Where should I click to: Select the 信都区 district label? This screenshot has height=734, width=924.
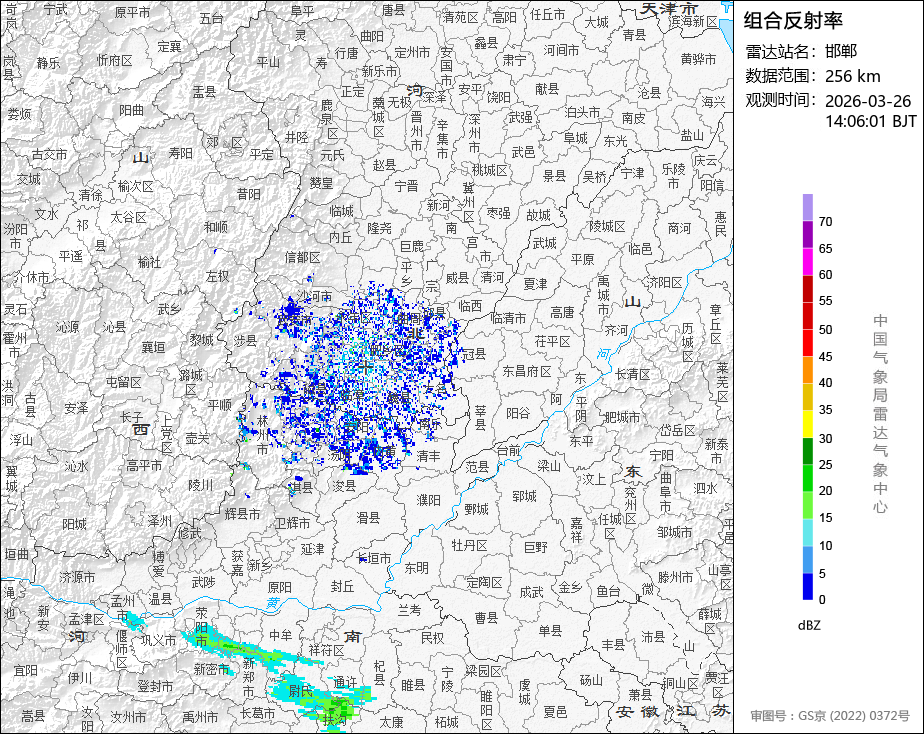tap(302, 257)
